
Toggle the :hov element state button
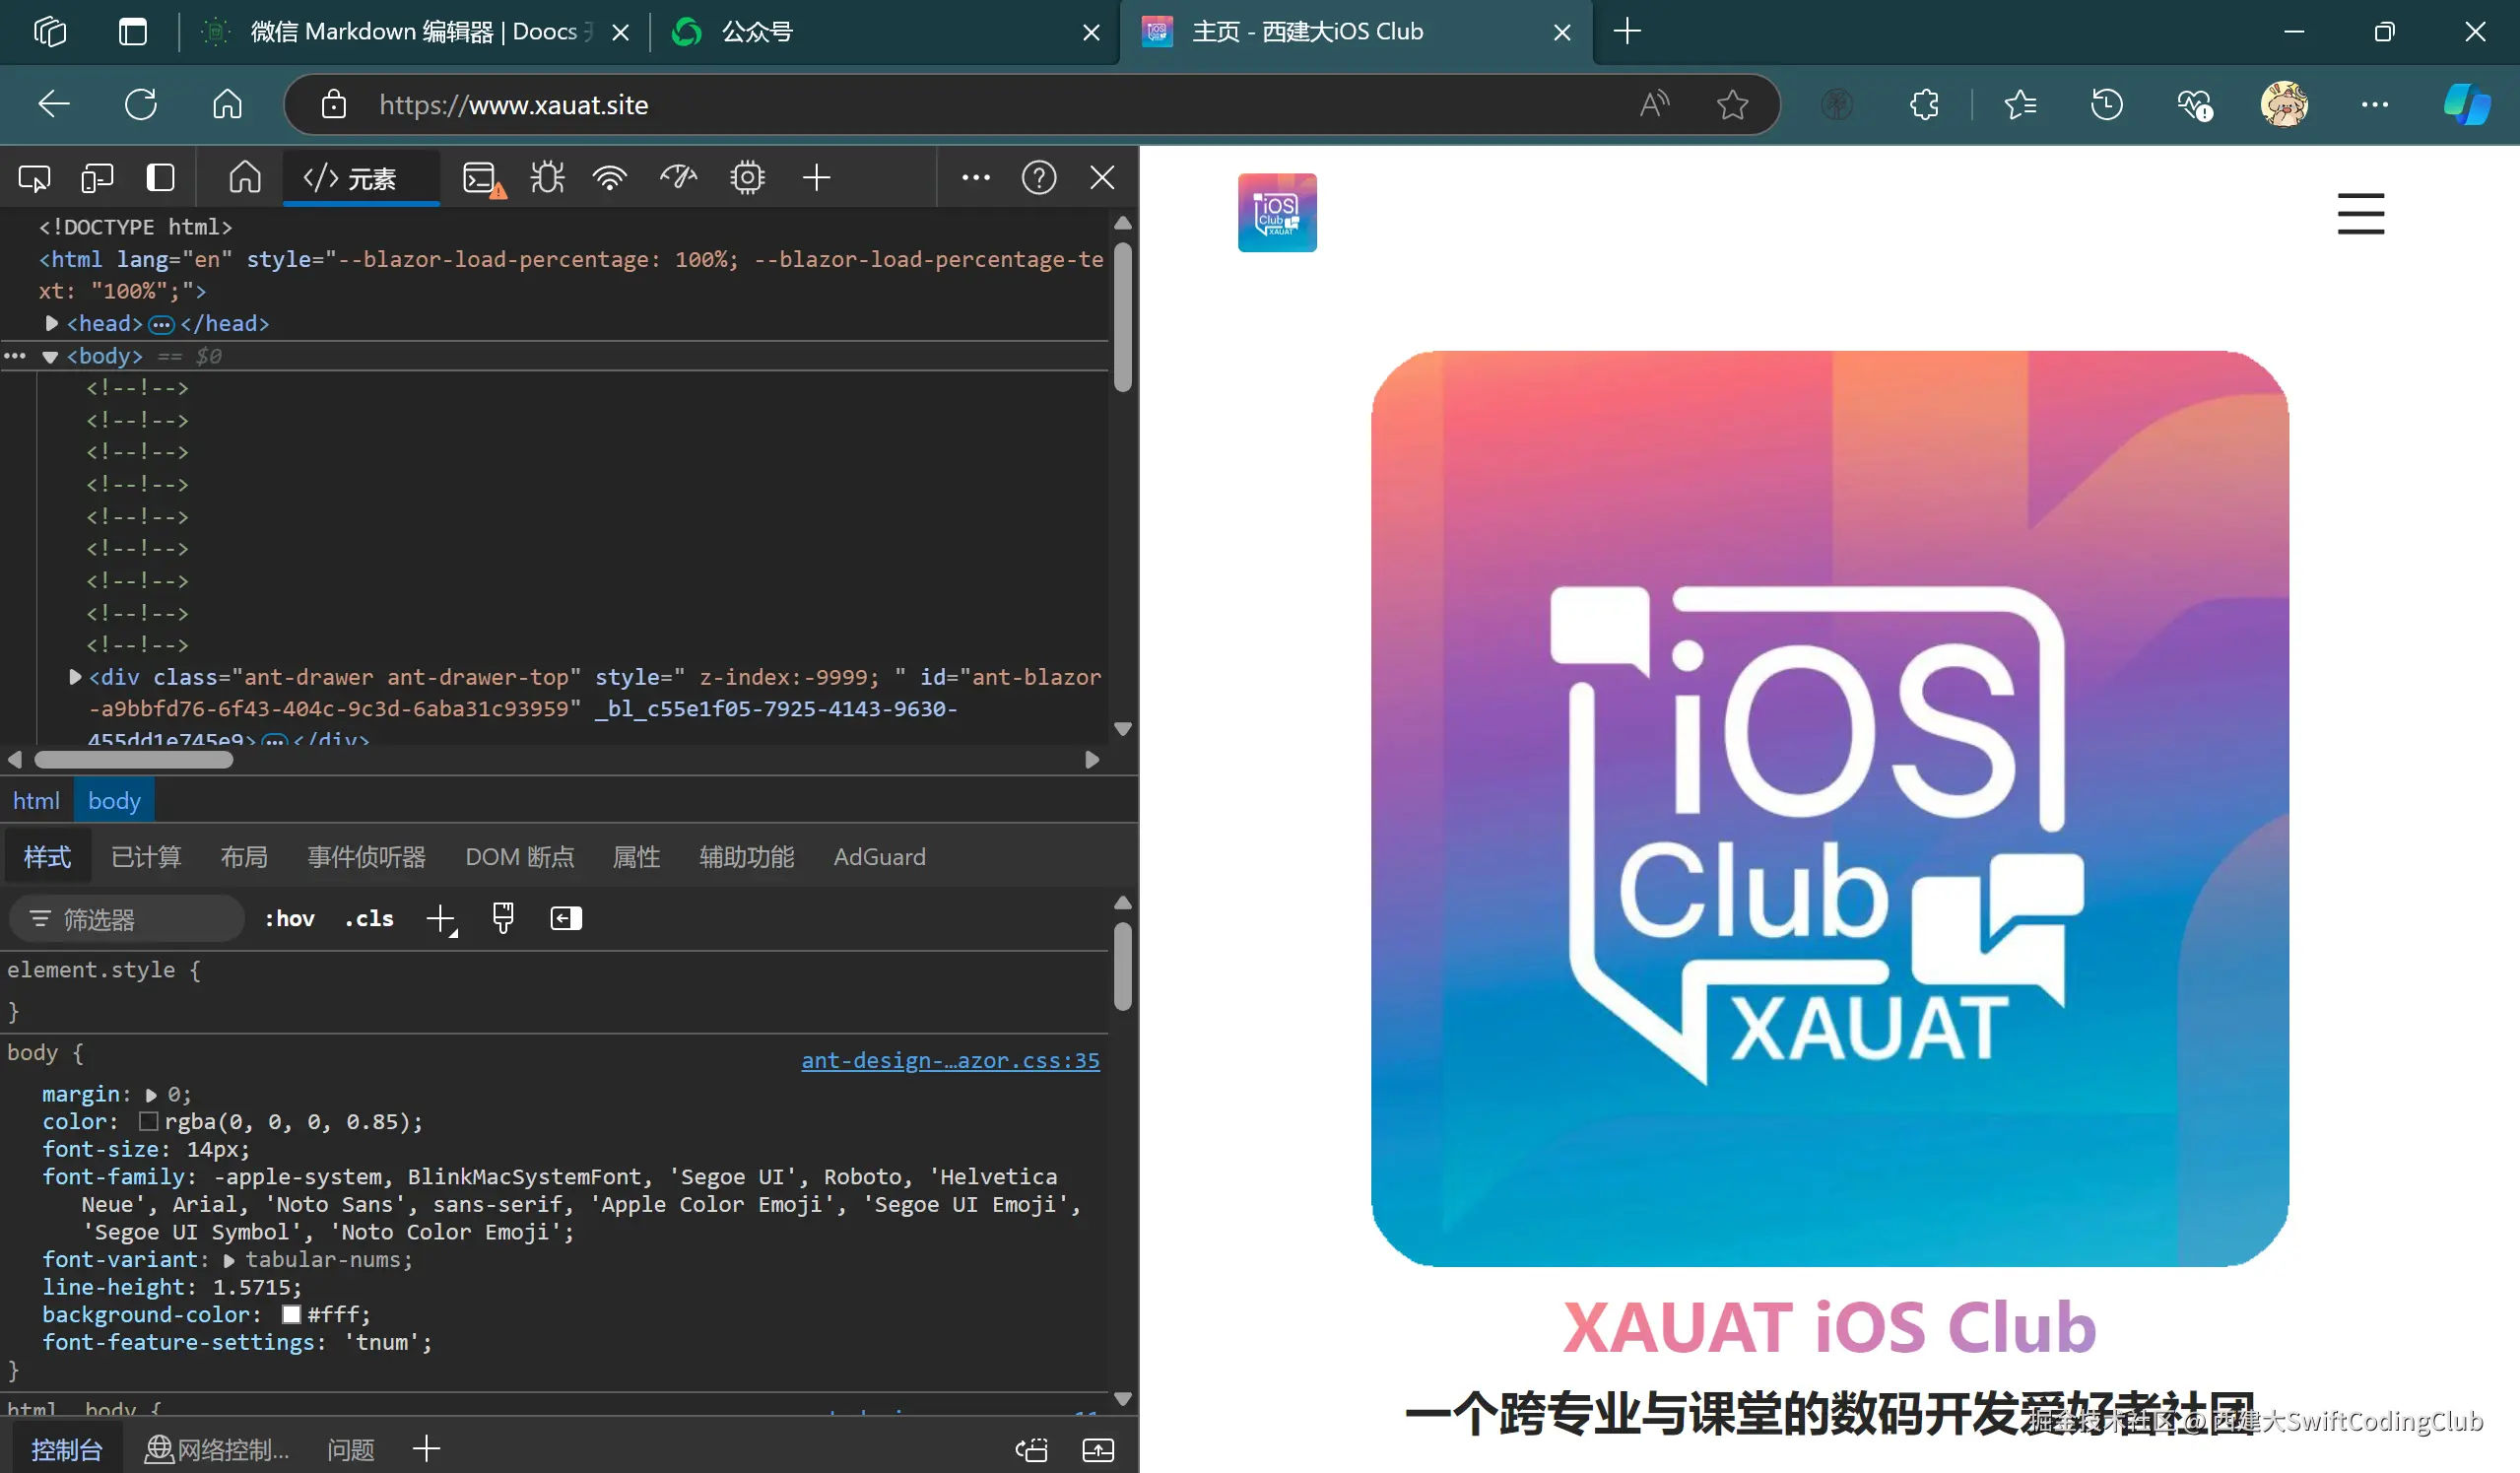click(x=289, y=918)
